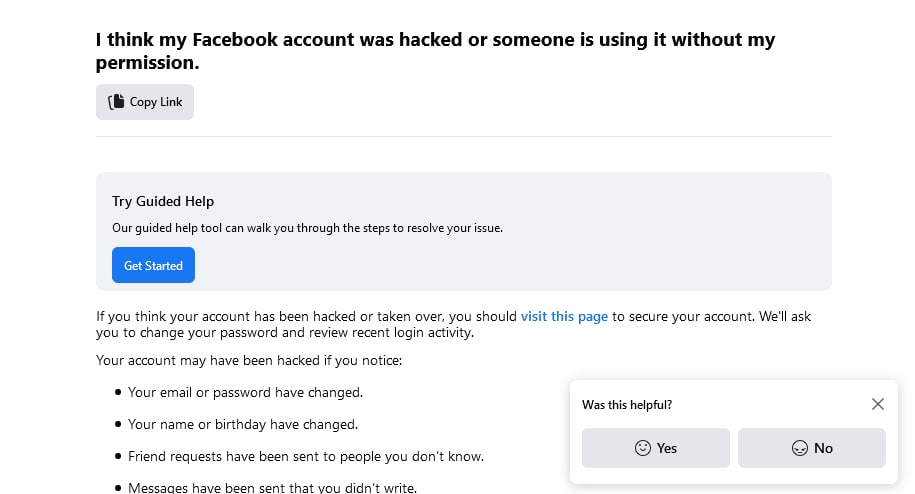Click "Your account may have been hacked" sentence
This screenshot has height=494, width=915.
pyautogui.click(x=249, y=360)
